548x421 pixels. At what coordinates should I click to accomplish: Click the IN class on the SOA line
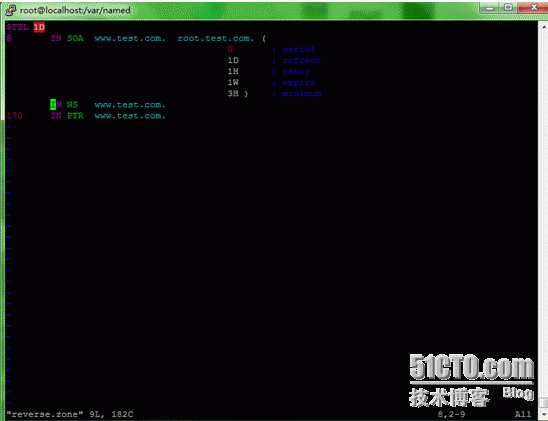click(x=56, y=38)
